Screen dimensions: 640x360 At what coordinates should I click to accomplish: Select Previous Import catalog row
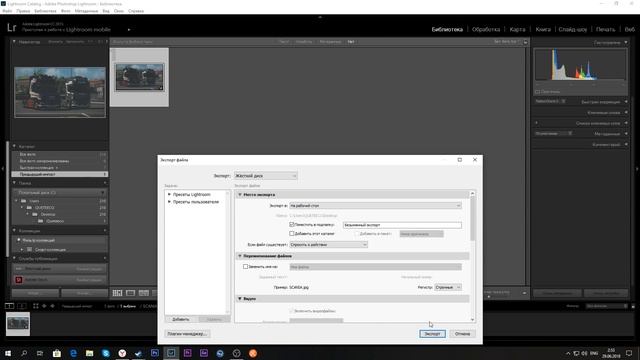60,174
